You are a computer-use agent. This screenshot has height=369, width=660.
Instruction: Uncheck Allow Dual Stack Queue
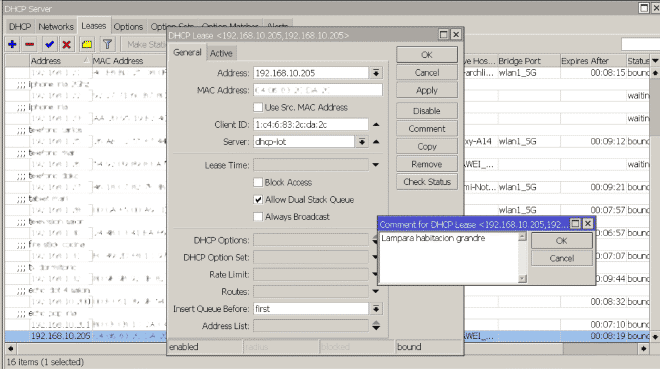258,199
